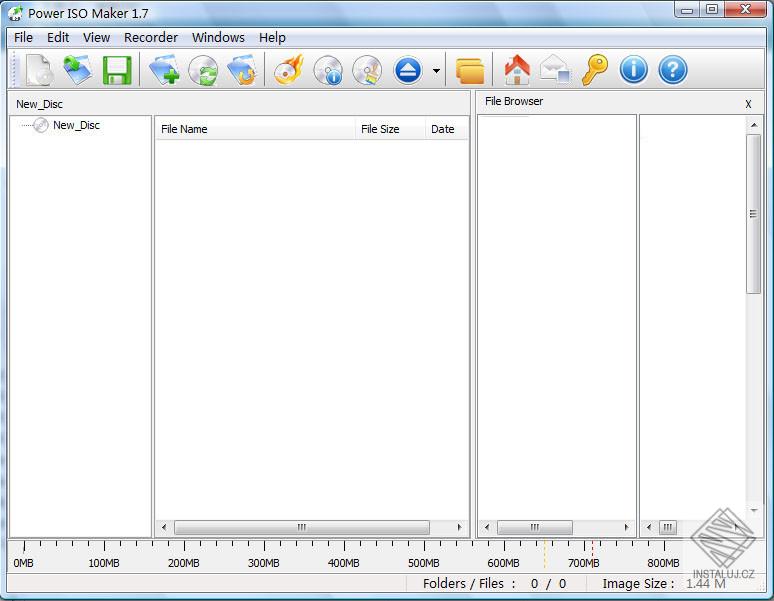Screen dimensions: 774x601
Task: Close the File Browser panel with X
Action: click(748, 104)
